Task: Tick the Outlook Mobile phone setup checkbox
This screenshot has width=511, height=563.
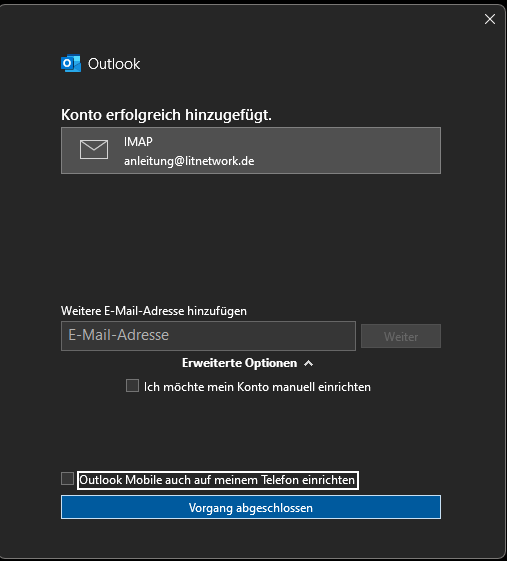Action: (67, 479)
